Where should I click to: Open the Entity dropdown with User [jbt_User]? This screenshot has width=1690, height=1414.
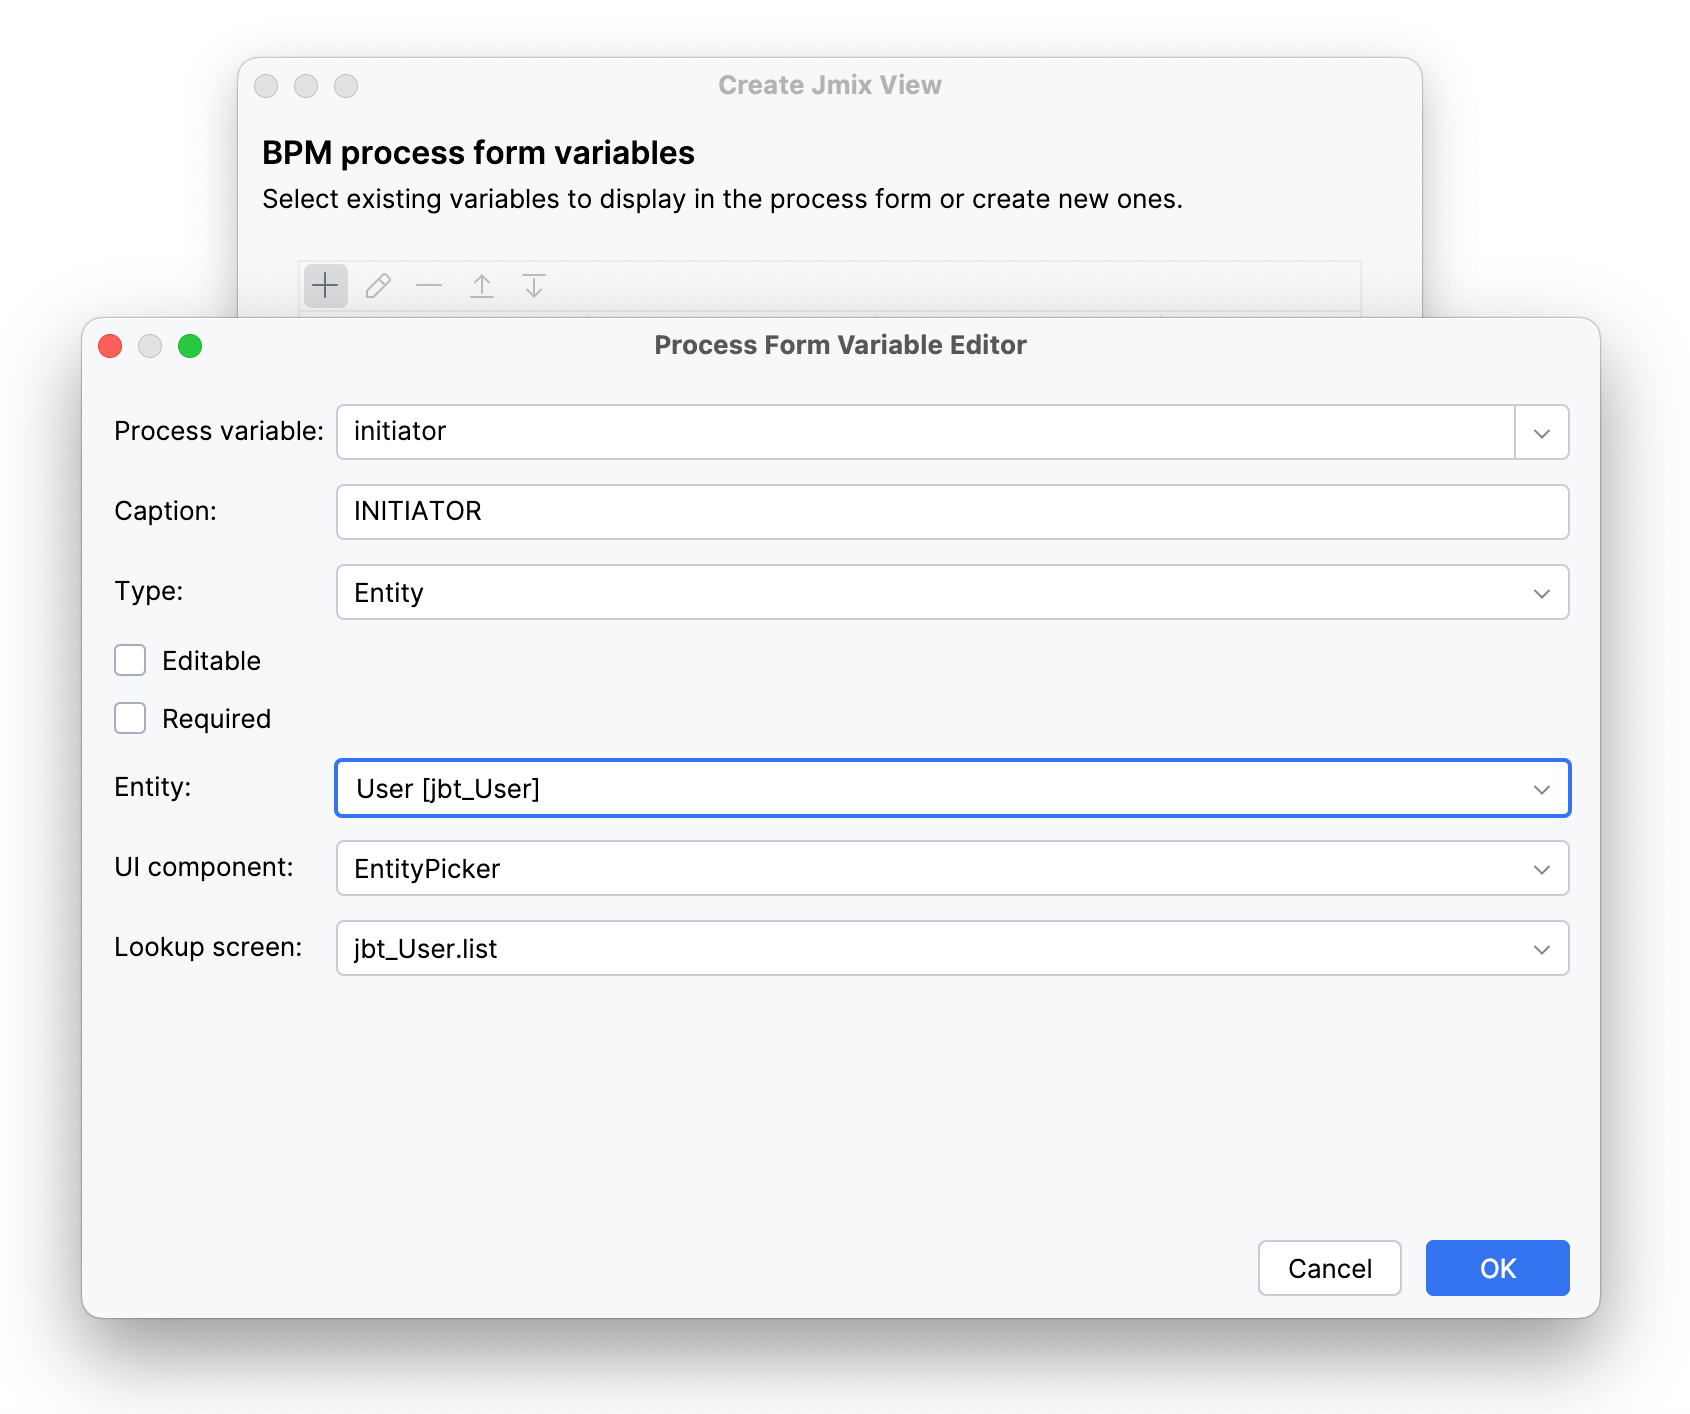1541,789
